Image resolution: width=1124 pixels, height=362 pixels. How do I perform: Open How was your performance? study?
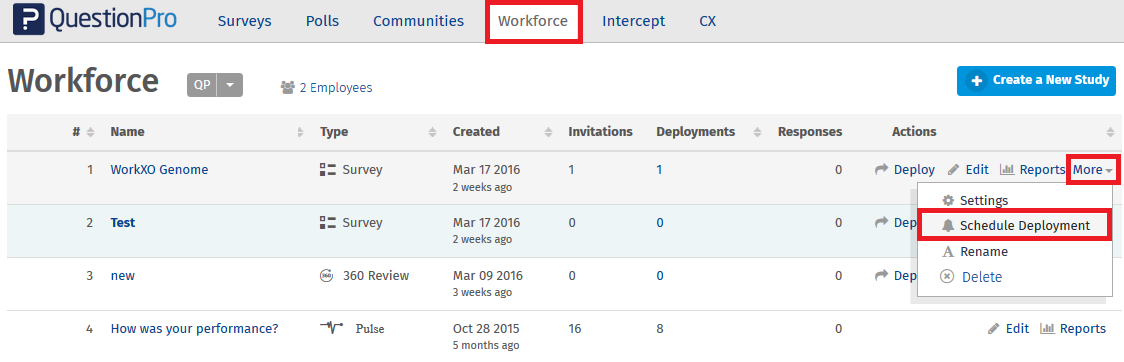[x=194, y=329]
